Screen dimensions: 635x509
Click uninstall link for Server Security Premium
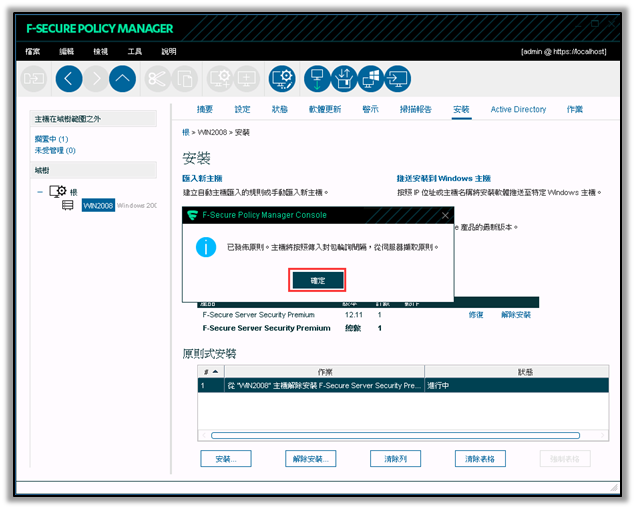(x=516, y=315)
